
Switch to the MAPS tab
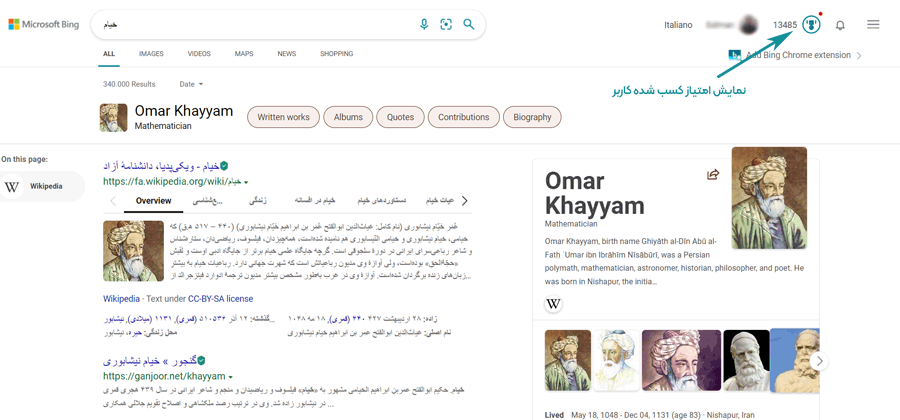click(x=244, y=54)
